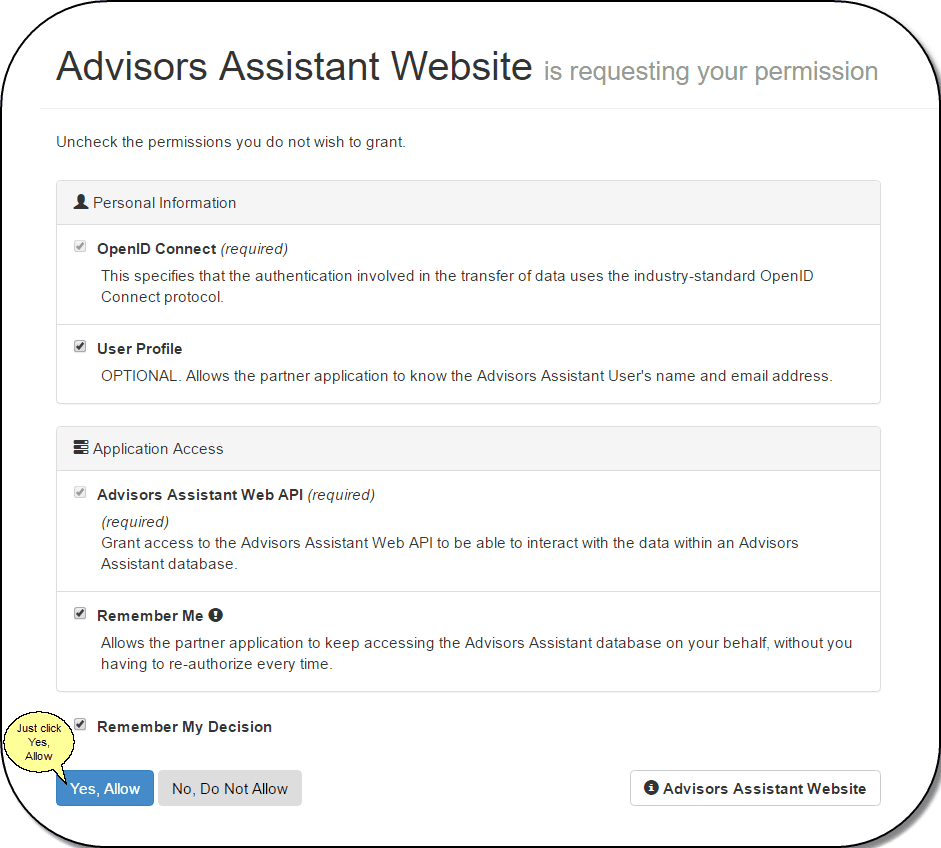Click the disabled OpenID Connect checkbox
The height and width of the screenshot is (848, 941).
tap(80, 246)
